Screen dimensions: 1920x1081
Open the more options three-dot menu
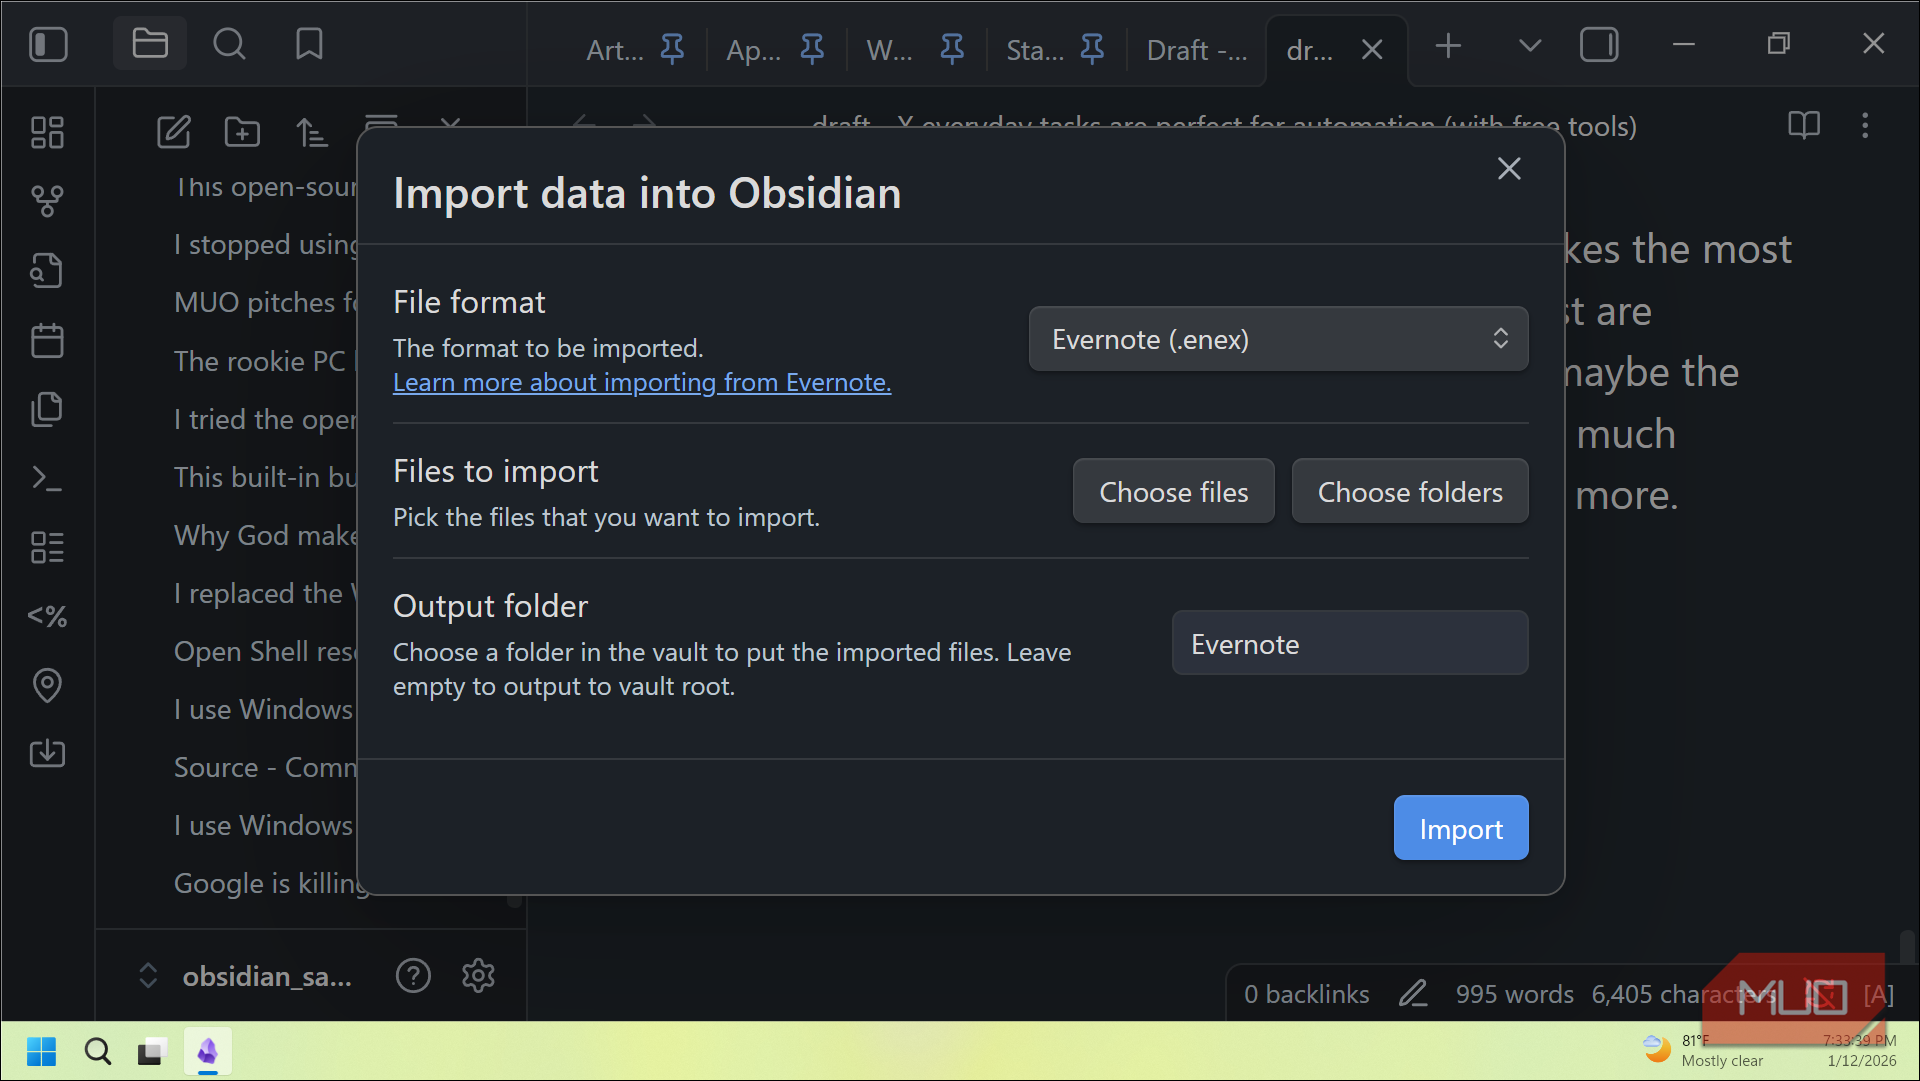coord(1865,126)
